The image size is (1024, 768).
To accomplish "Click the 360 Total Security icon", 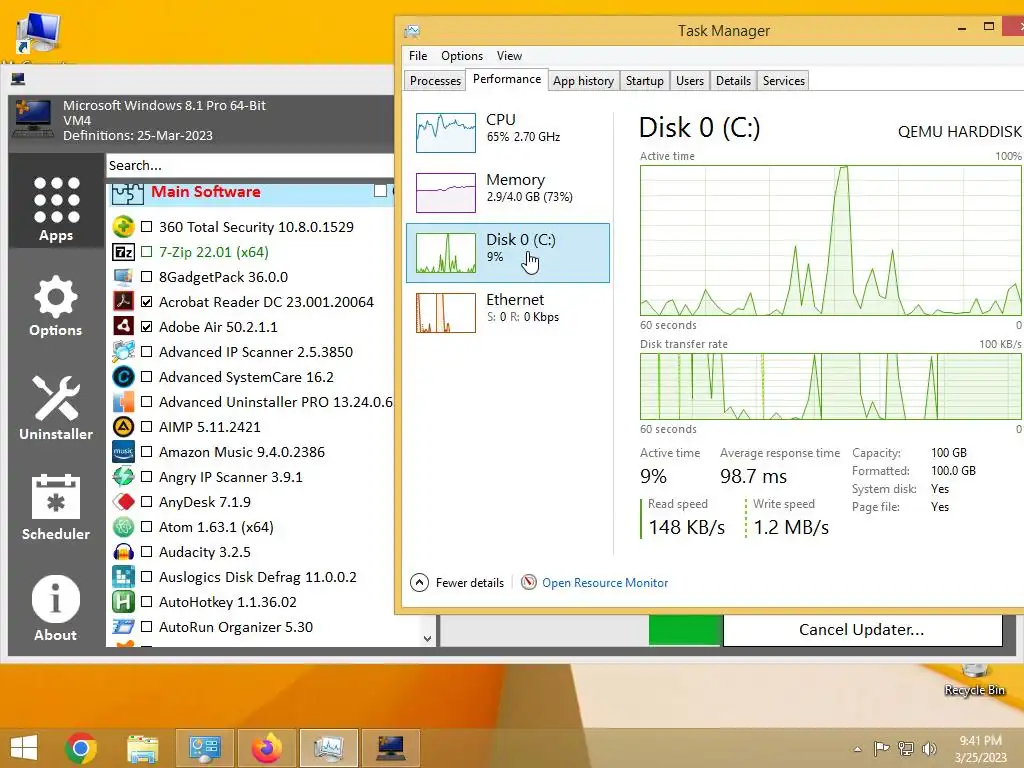I will (x=123, y=227).
